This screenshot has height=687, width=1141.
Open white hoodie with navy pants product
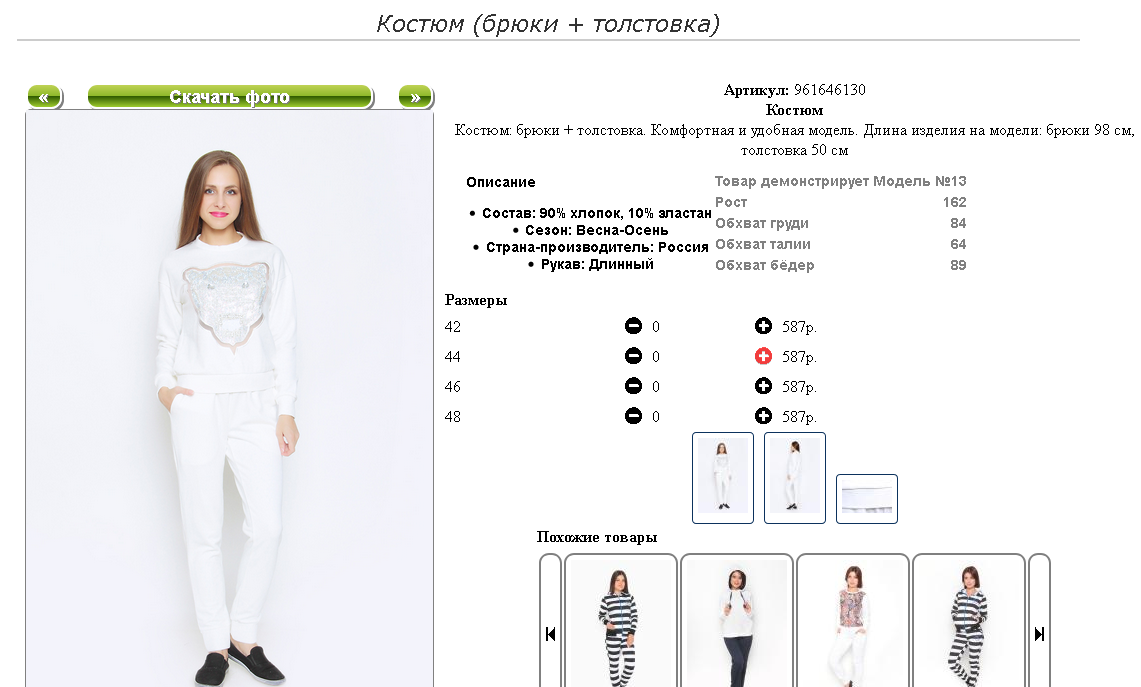coord(736,622)
